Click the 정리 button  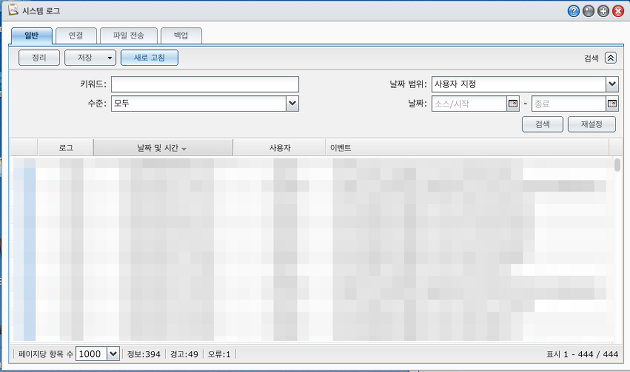click(x=39, y=57)
